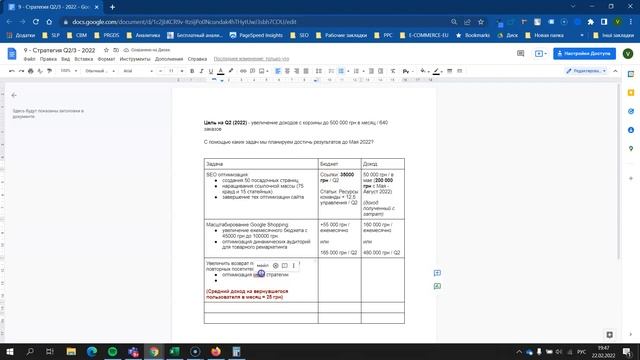Open the Справка menu
The height and width of the screenshot is (360, 640).
point(197,59)
